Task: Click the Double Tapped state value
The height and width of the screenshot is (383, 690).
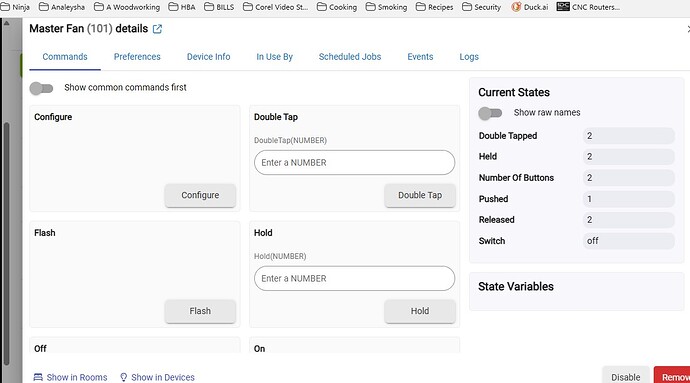Action: [628, 136]
